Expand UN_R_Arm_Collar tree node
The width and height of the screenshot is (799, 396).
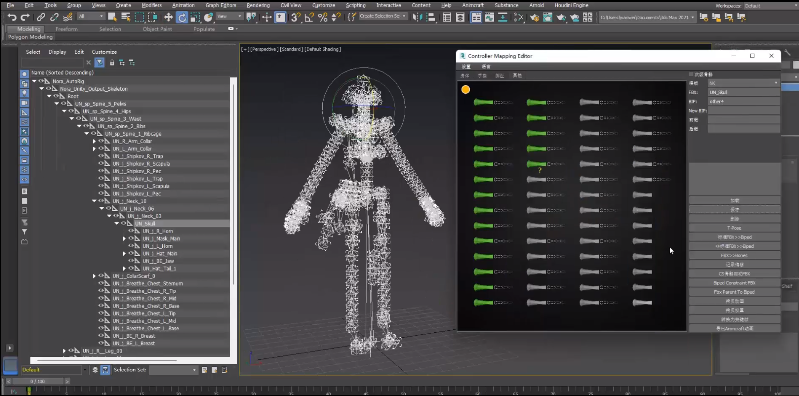point(94,141)
